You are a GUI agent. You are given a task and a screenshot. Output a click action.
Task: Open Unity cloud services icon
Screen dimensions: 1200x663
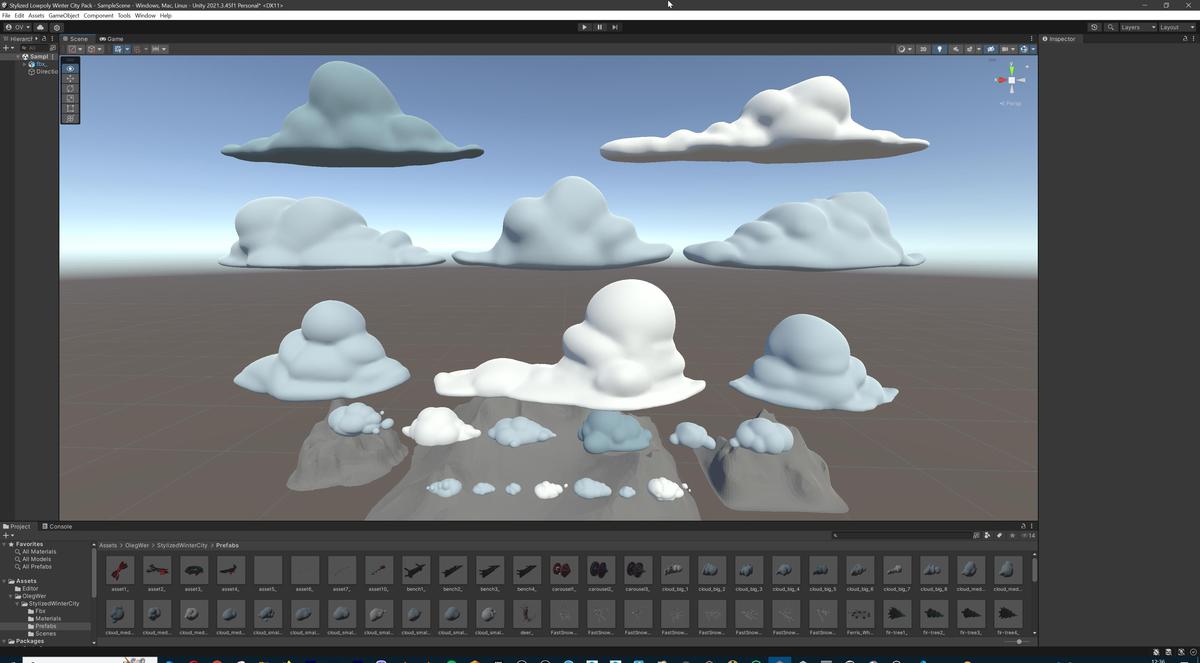[x=40, y=27]
